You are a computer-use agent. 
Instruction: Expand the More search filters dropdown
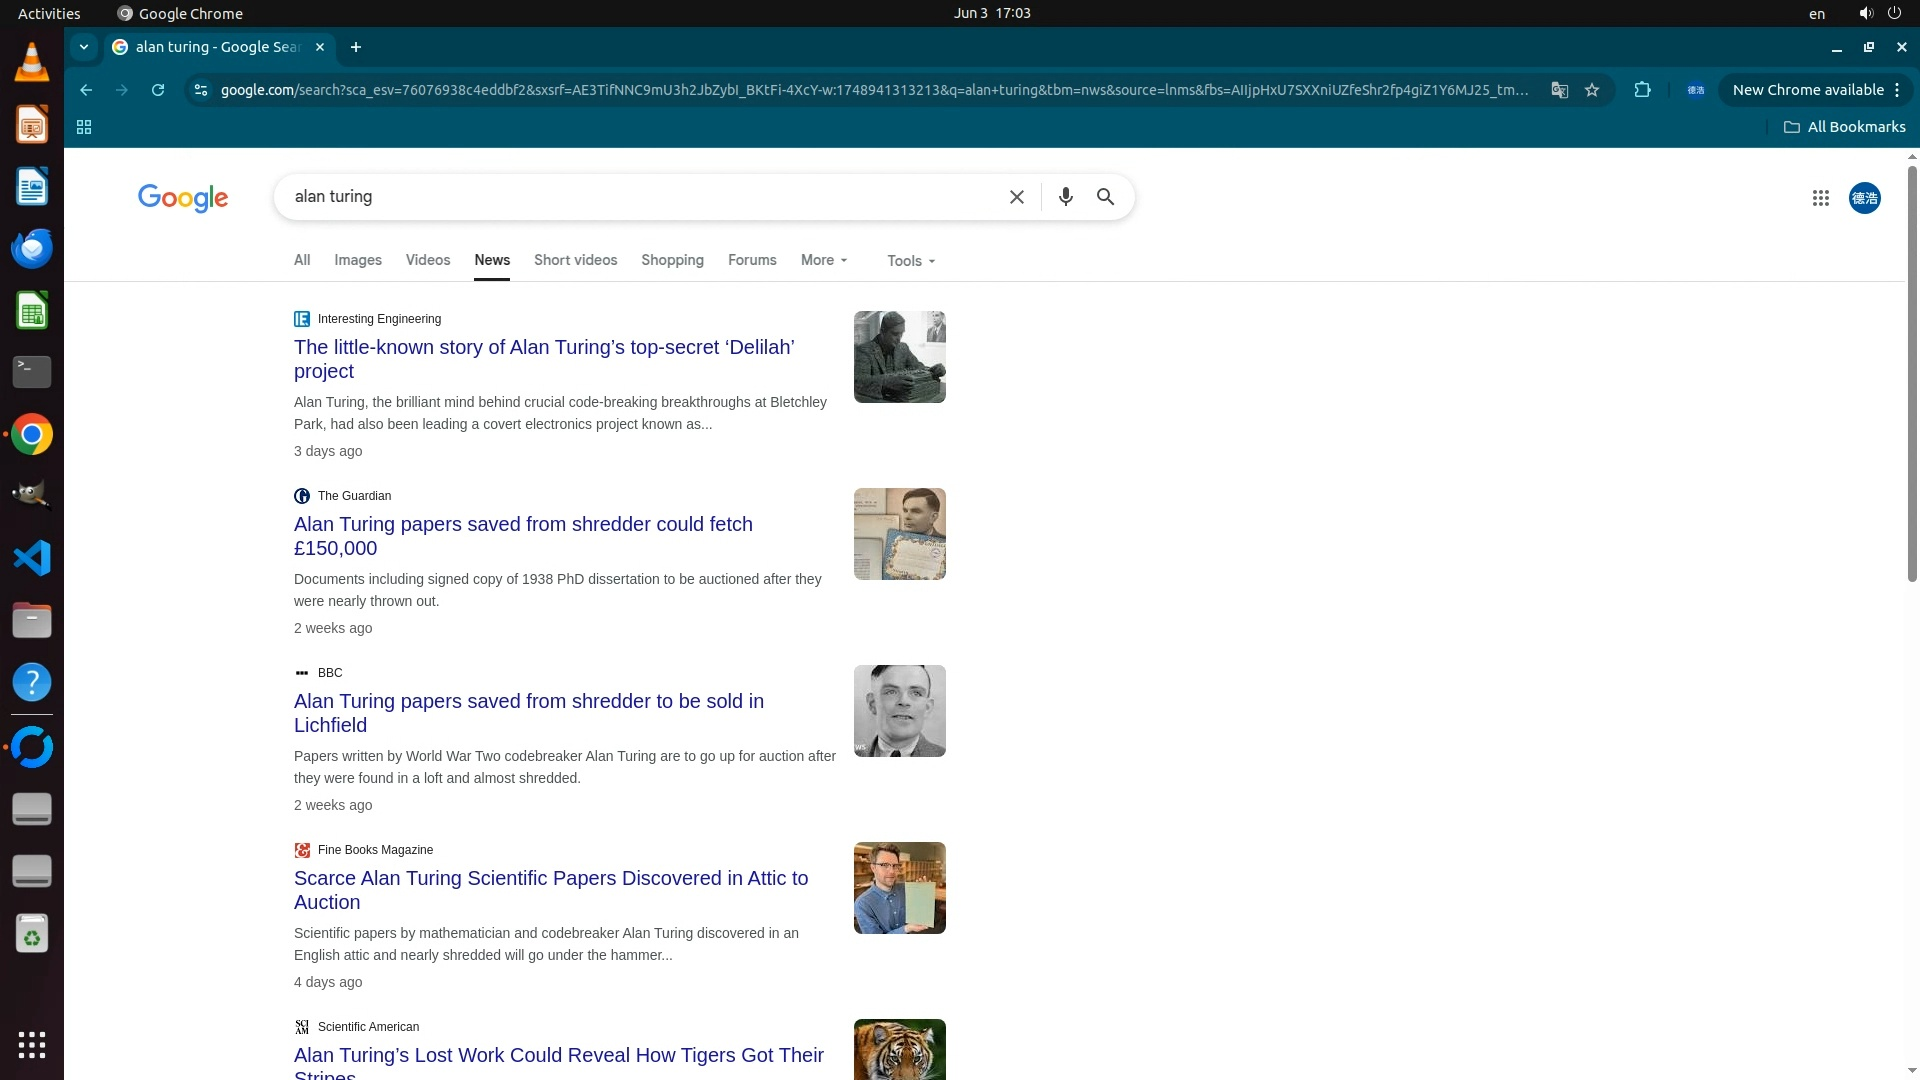click(x=824, y=260)
